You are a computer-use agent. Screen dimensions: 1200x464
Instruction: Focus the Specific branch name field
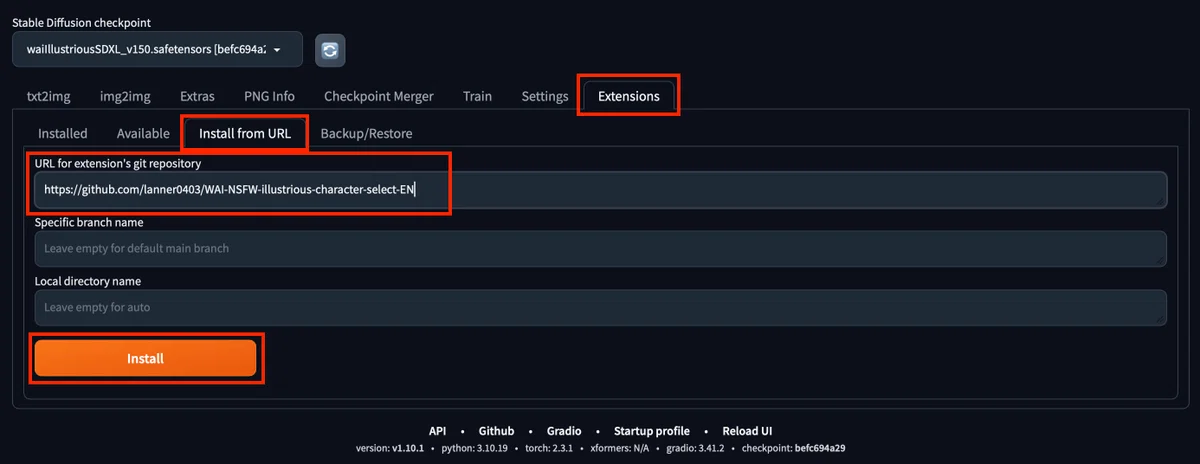point(600,248)
